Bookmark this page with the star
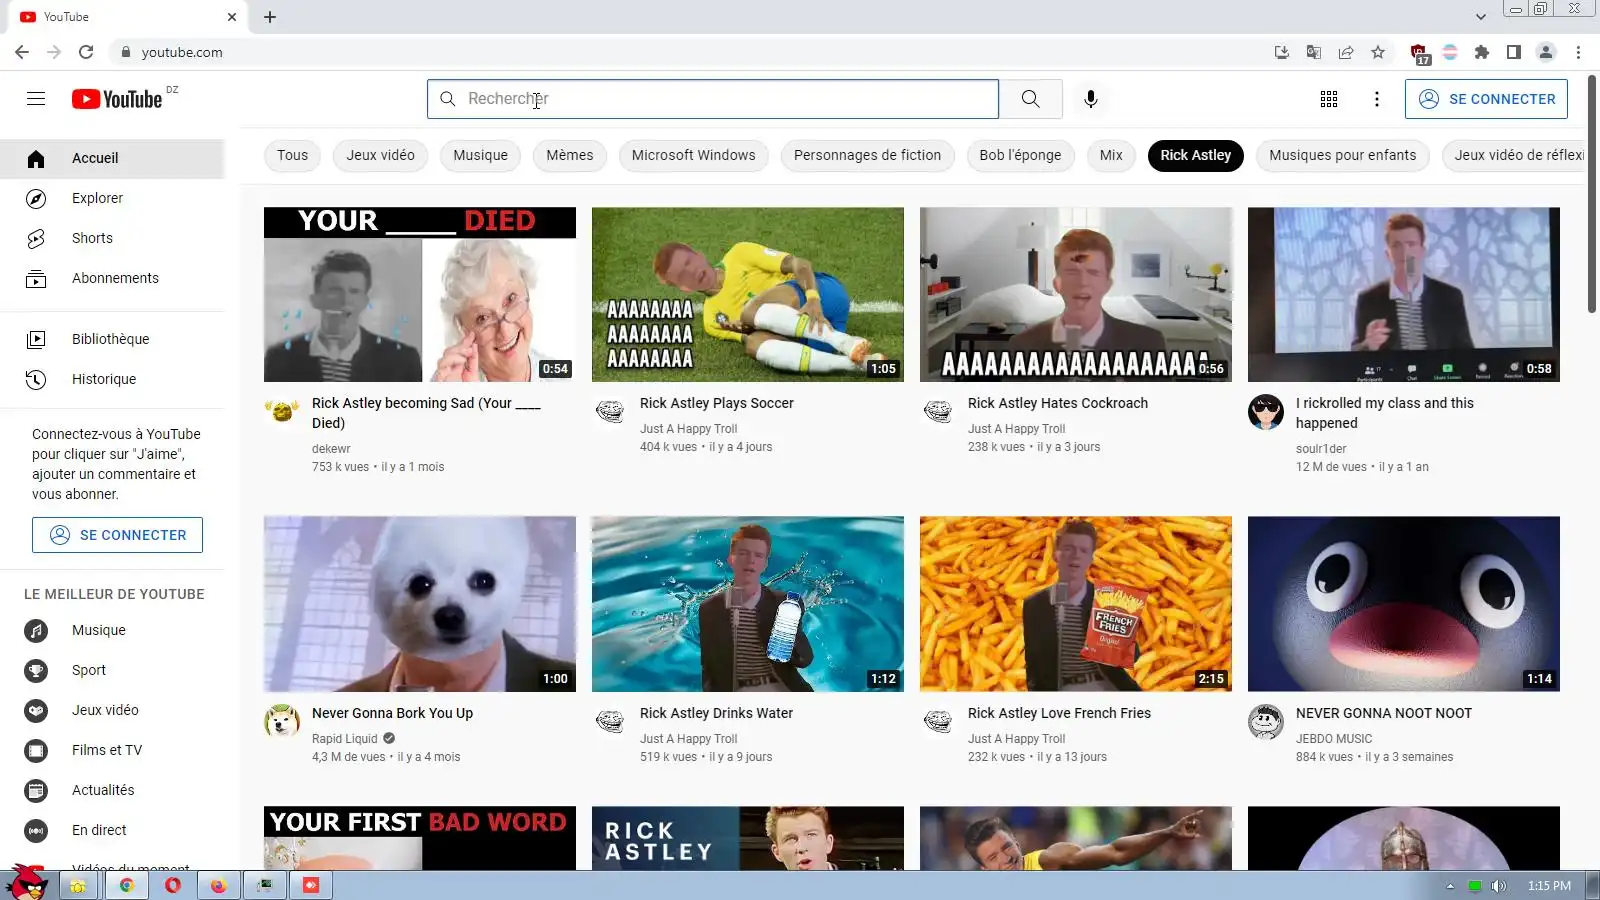 [1378, 52]
